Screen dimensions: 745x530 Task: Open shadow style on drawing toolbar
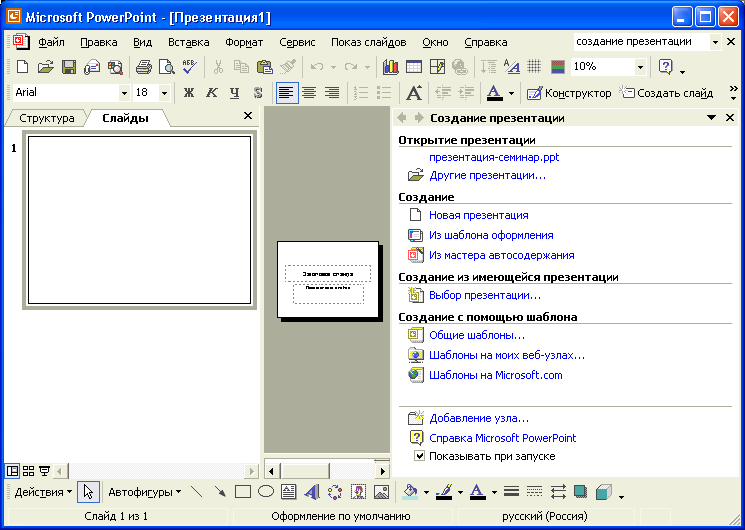pos(581,491)
